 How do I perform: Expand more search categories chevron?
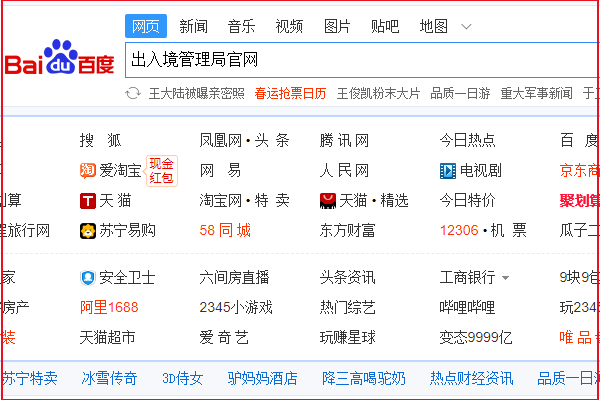[466, 27]
